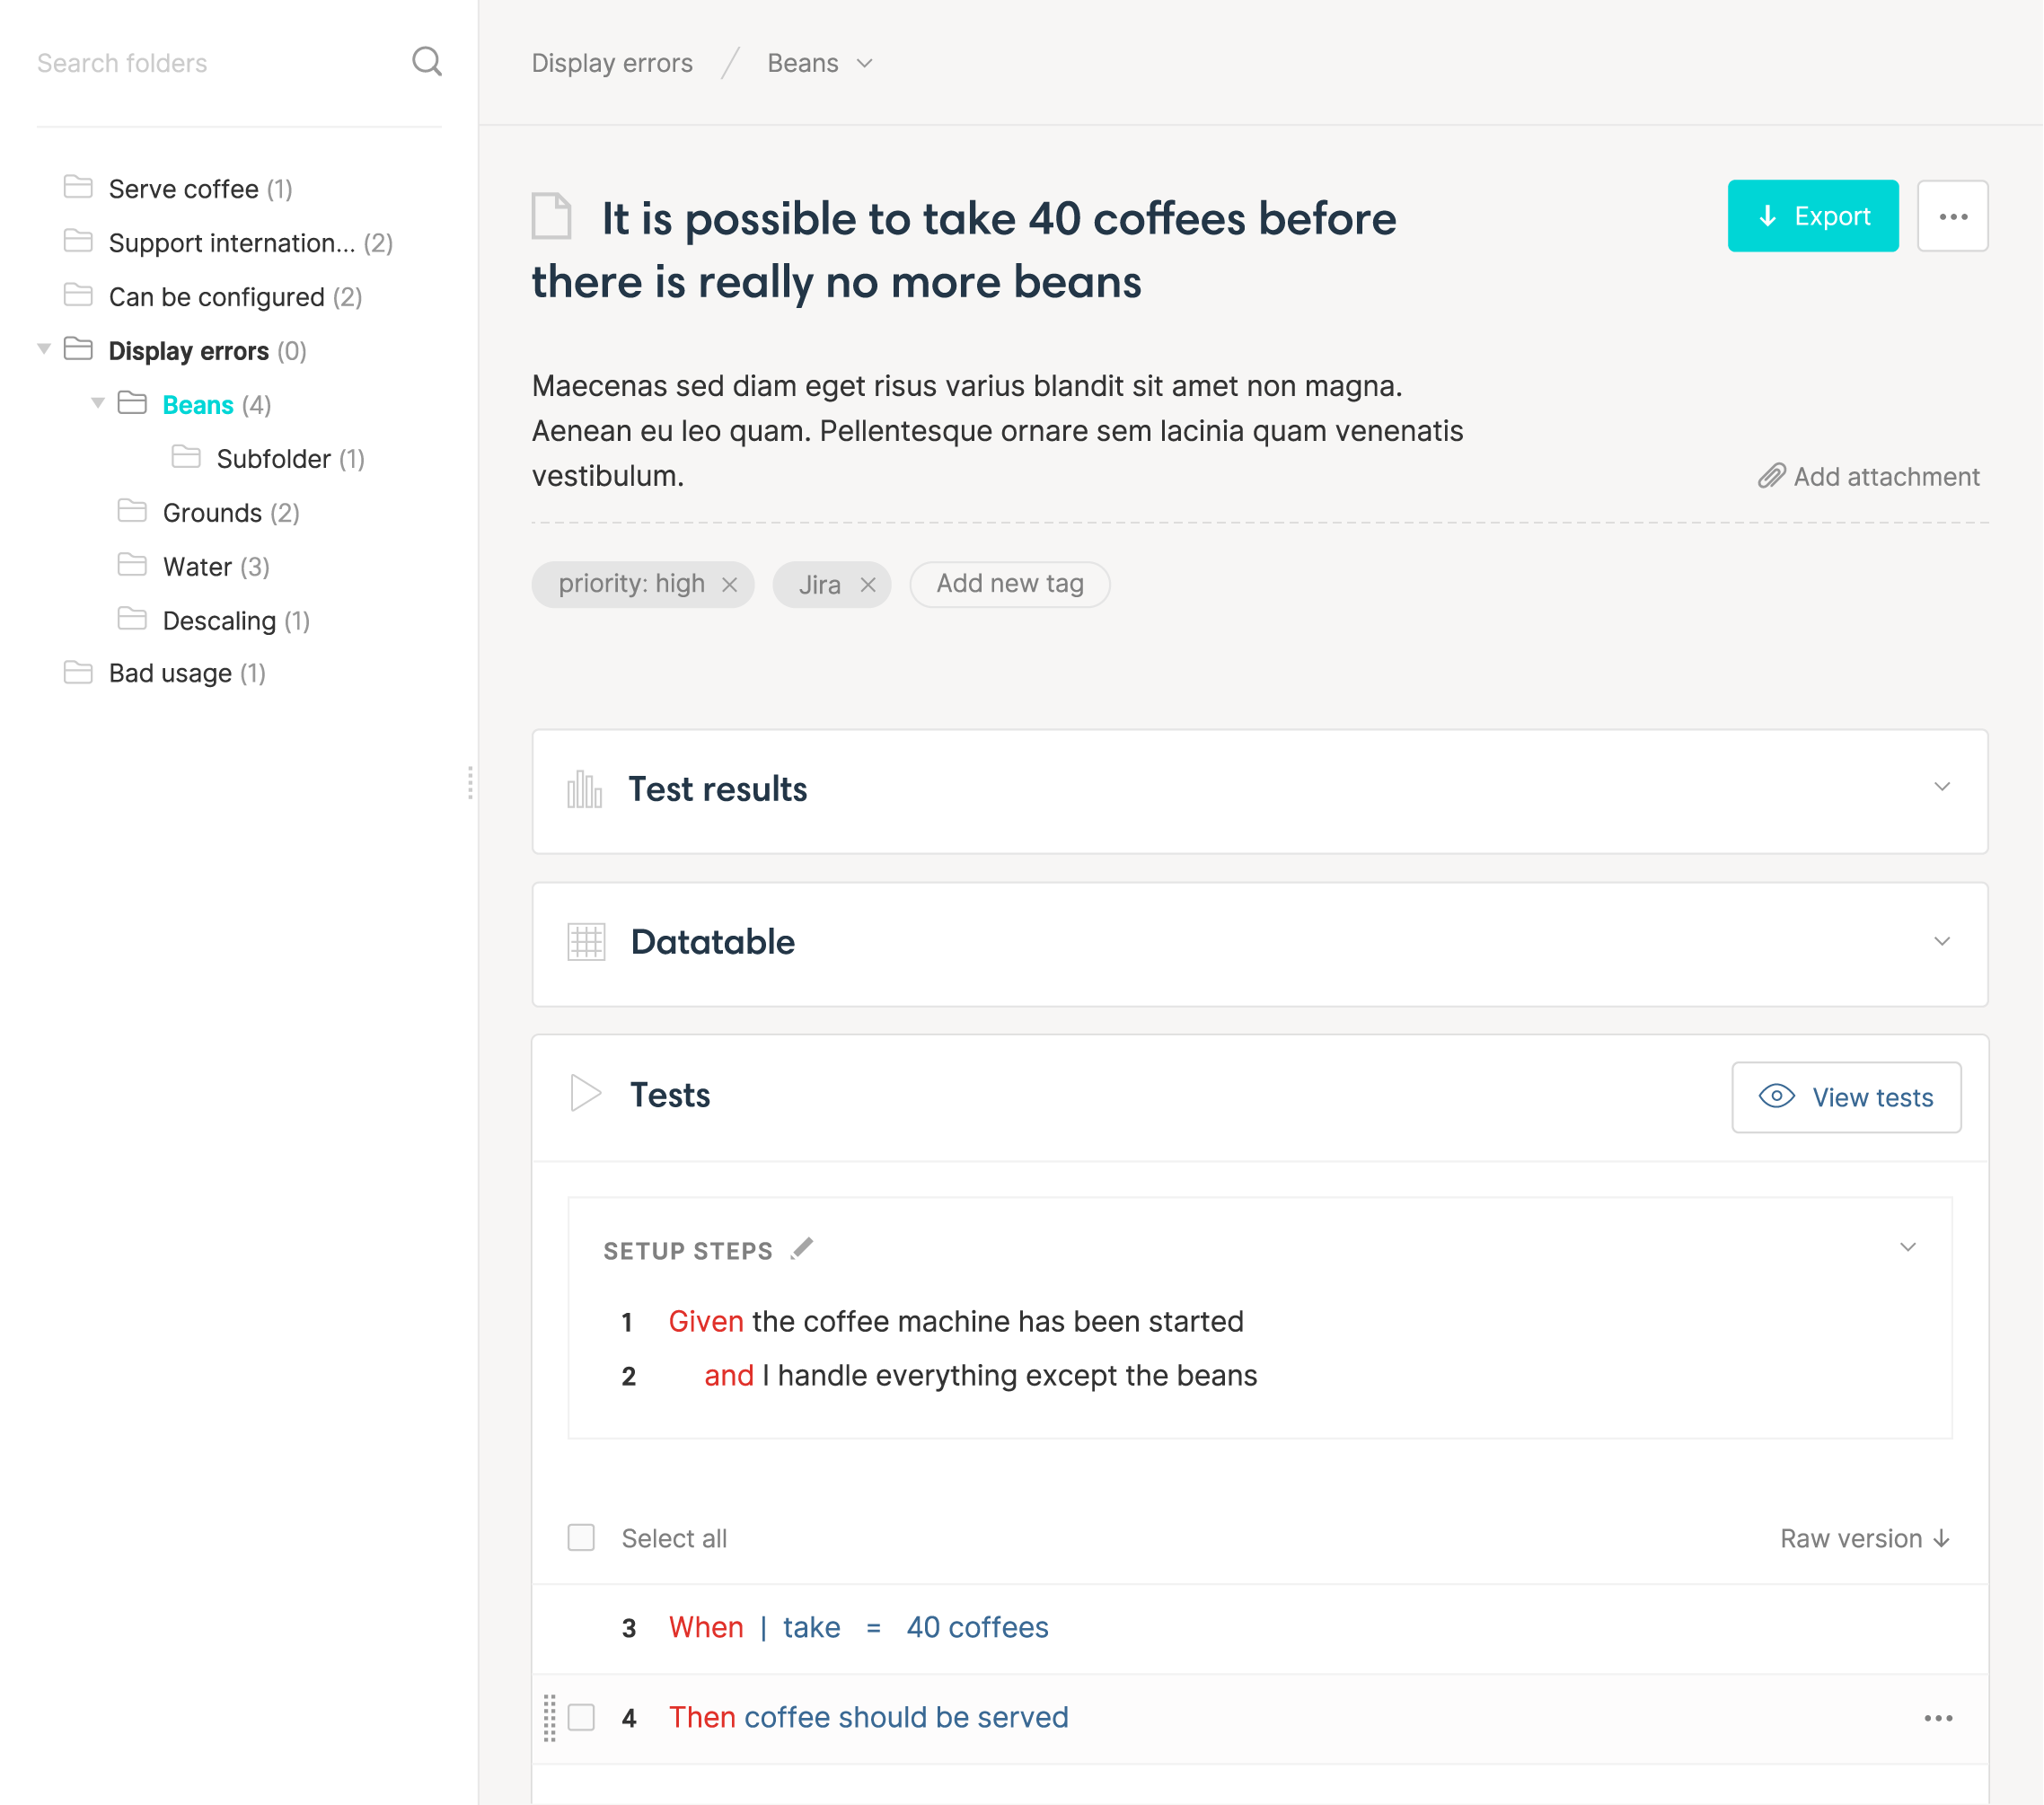Click the Display errors folder icon
The width and height of the screenshot is (2044, 1805).
(x=78, y=349)
